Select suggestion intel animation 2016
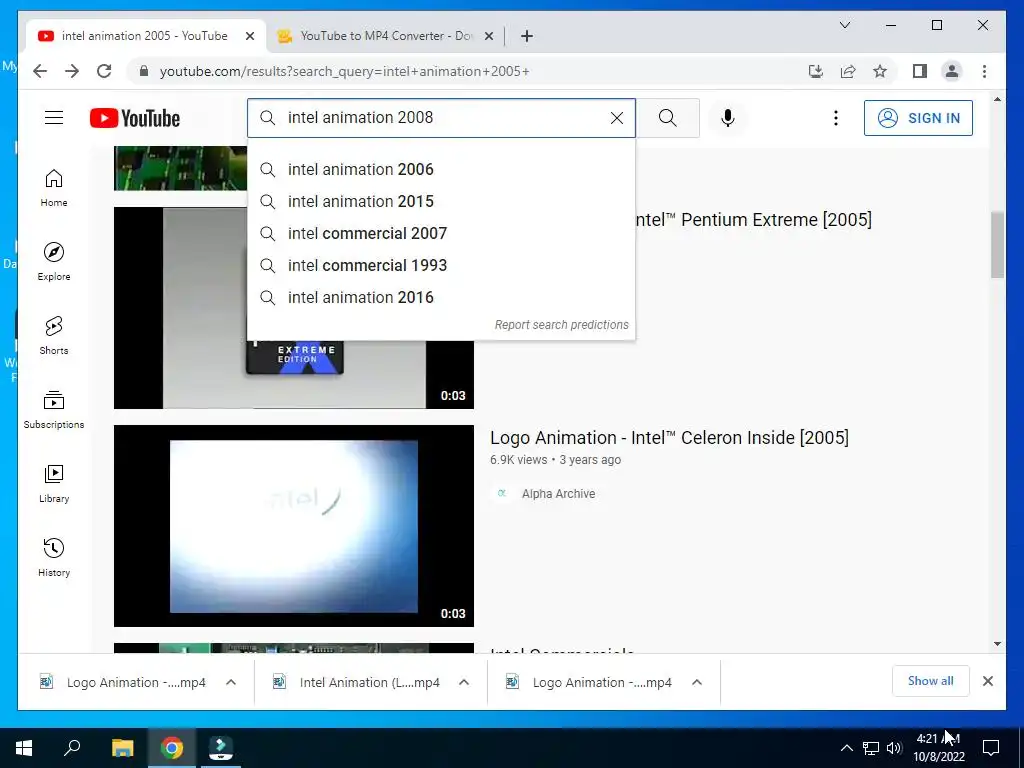The image size is (1024, 768). click(x=441, y=297)
